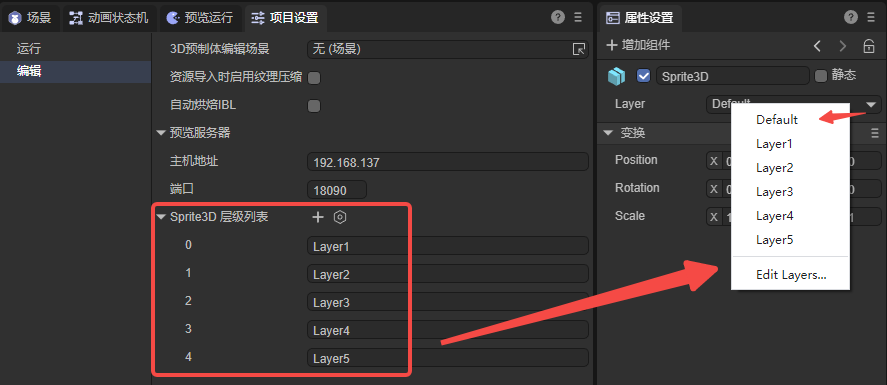This screenshot has height=385, width=887.
Task: Click the 增加组件 button
Action: tap(639, 46)
